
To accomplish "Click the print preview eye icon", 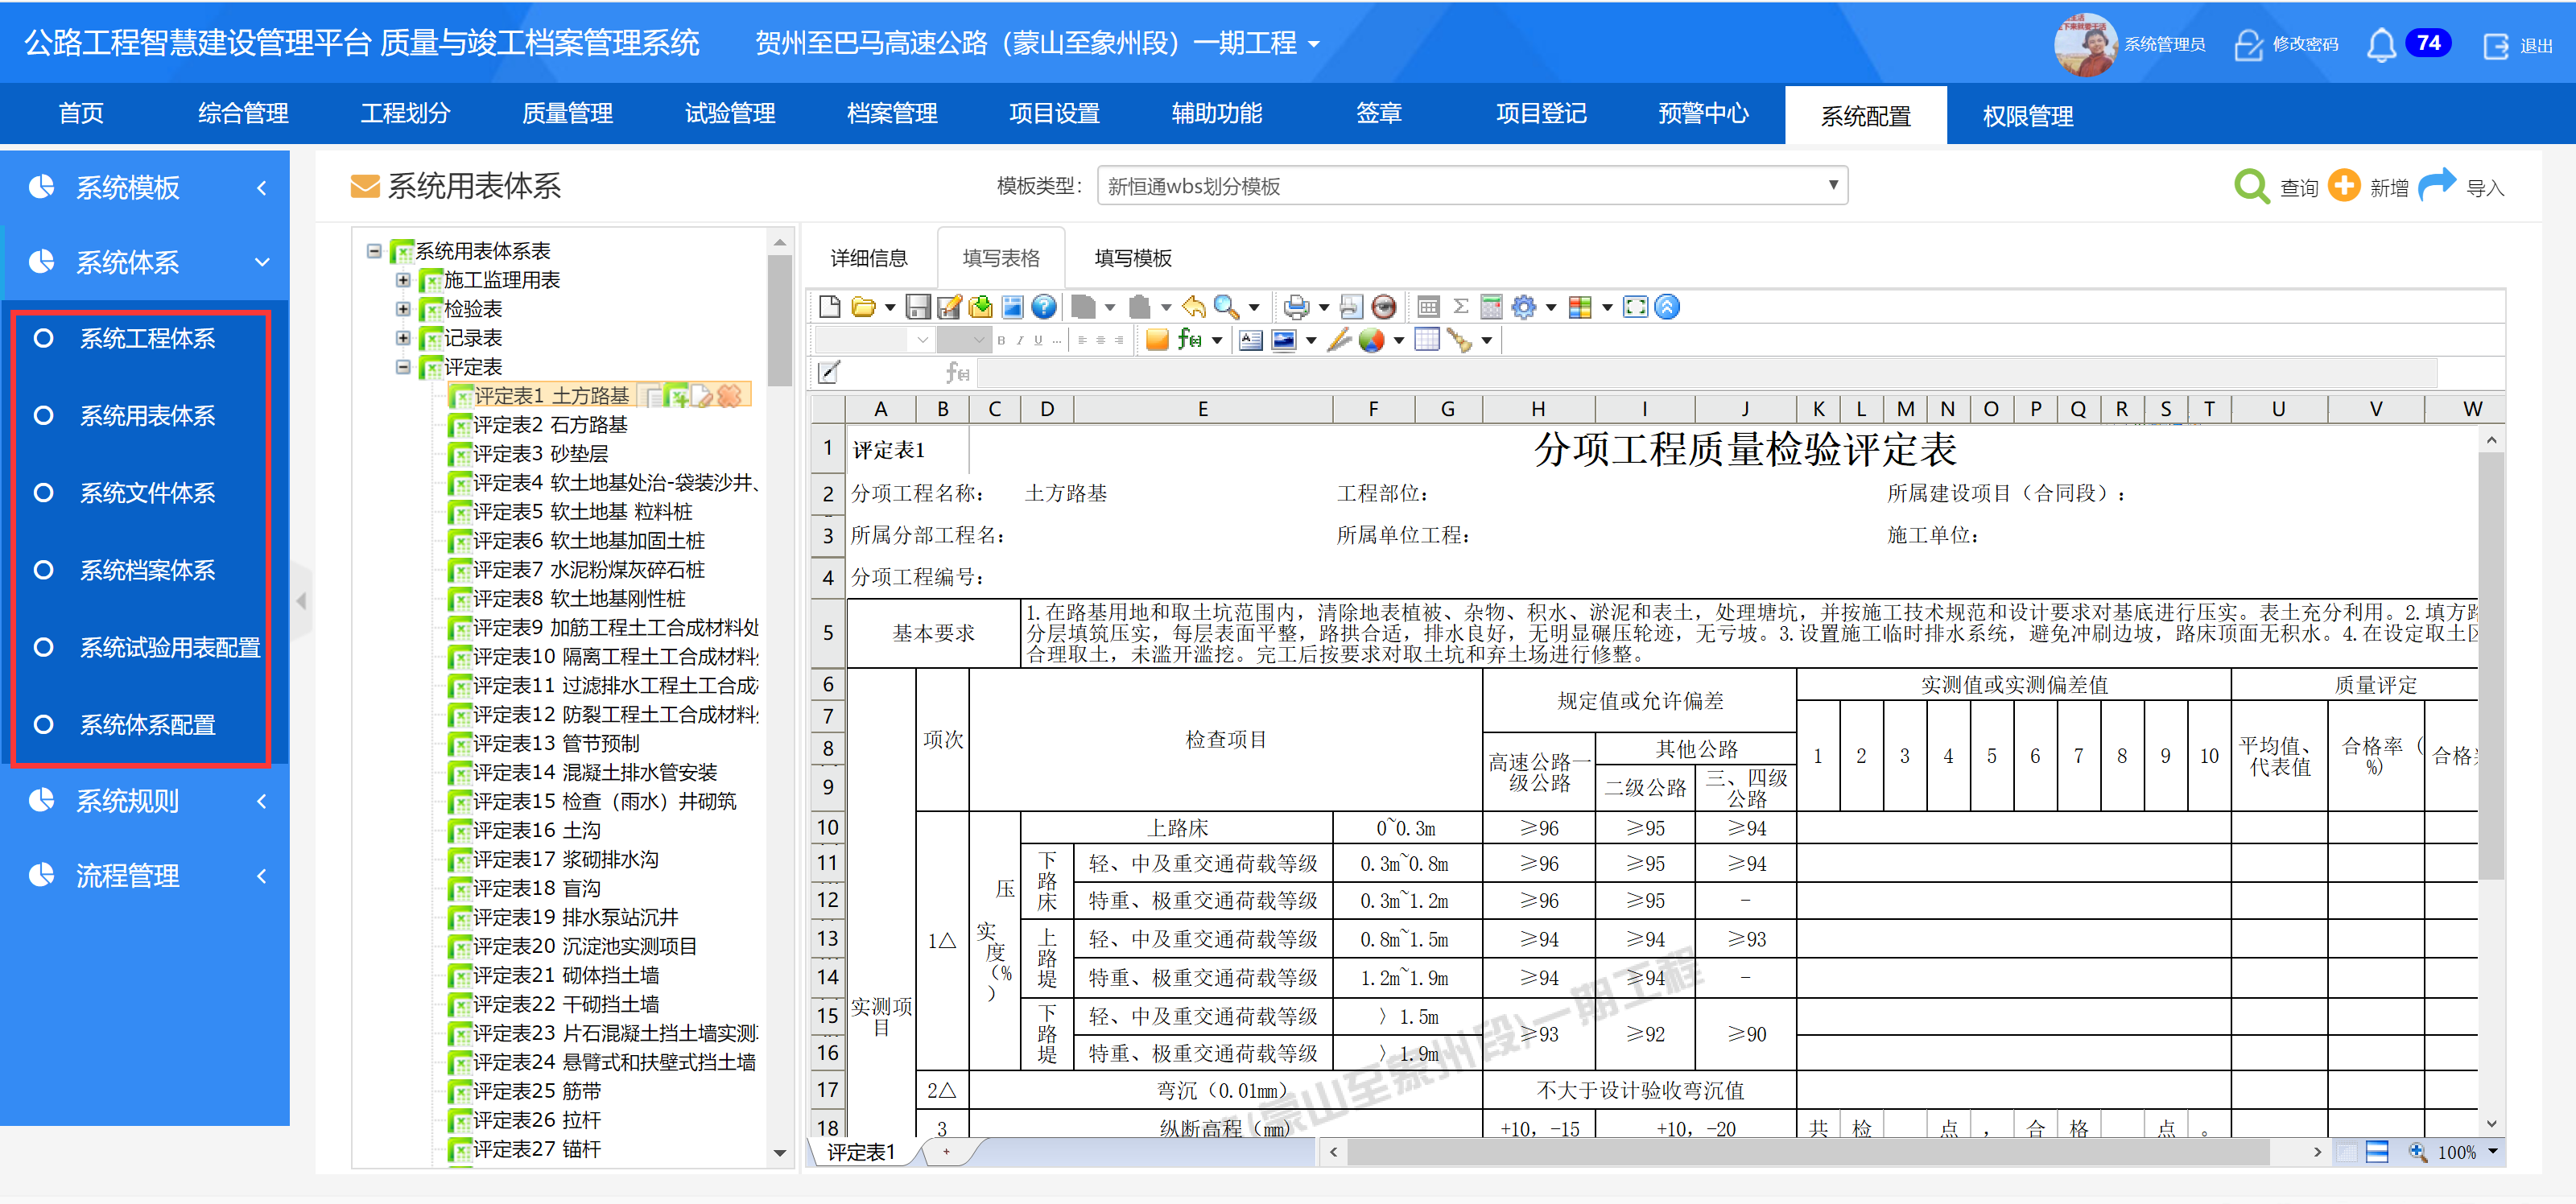I will tap(1384, 307).
